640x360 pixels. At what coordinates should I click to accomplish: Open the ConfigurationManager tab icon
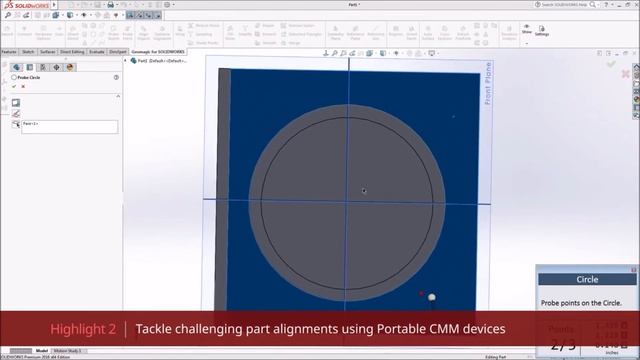pos(43,67)
